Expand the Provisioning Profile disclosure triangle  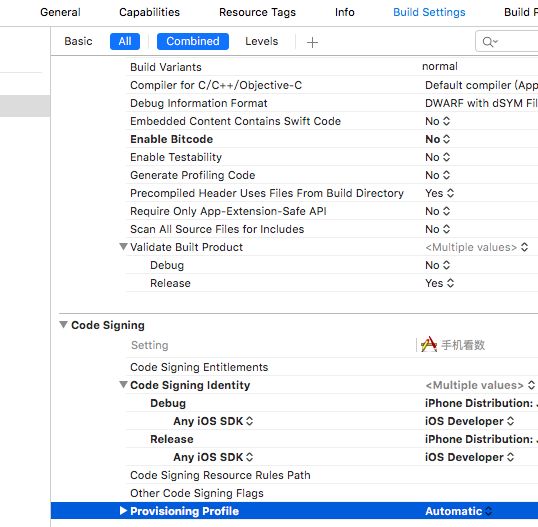click(x=123, y=511)
